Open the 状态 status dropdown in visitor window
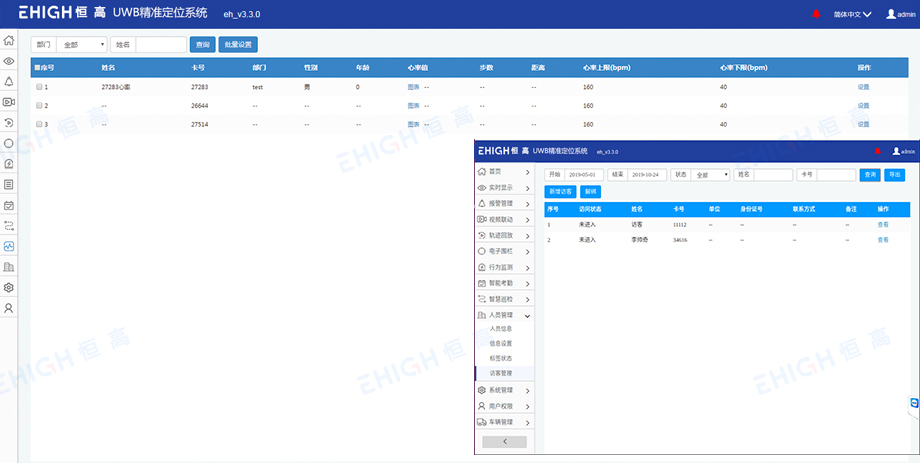 [x=710, y=175]
